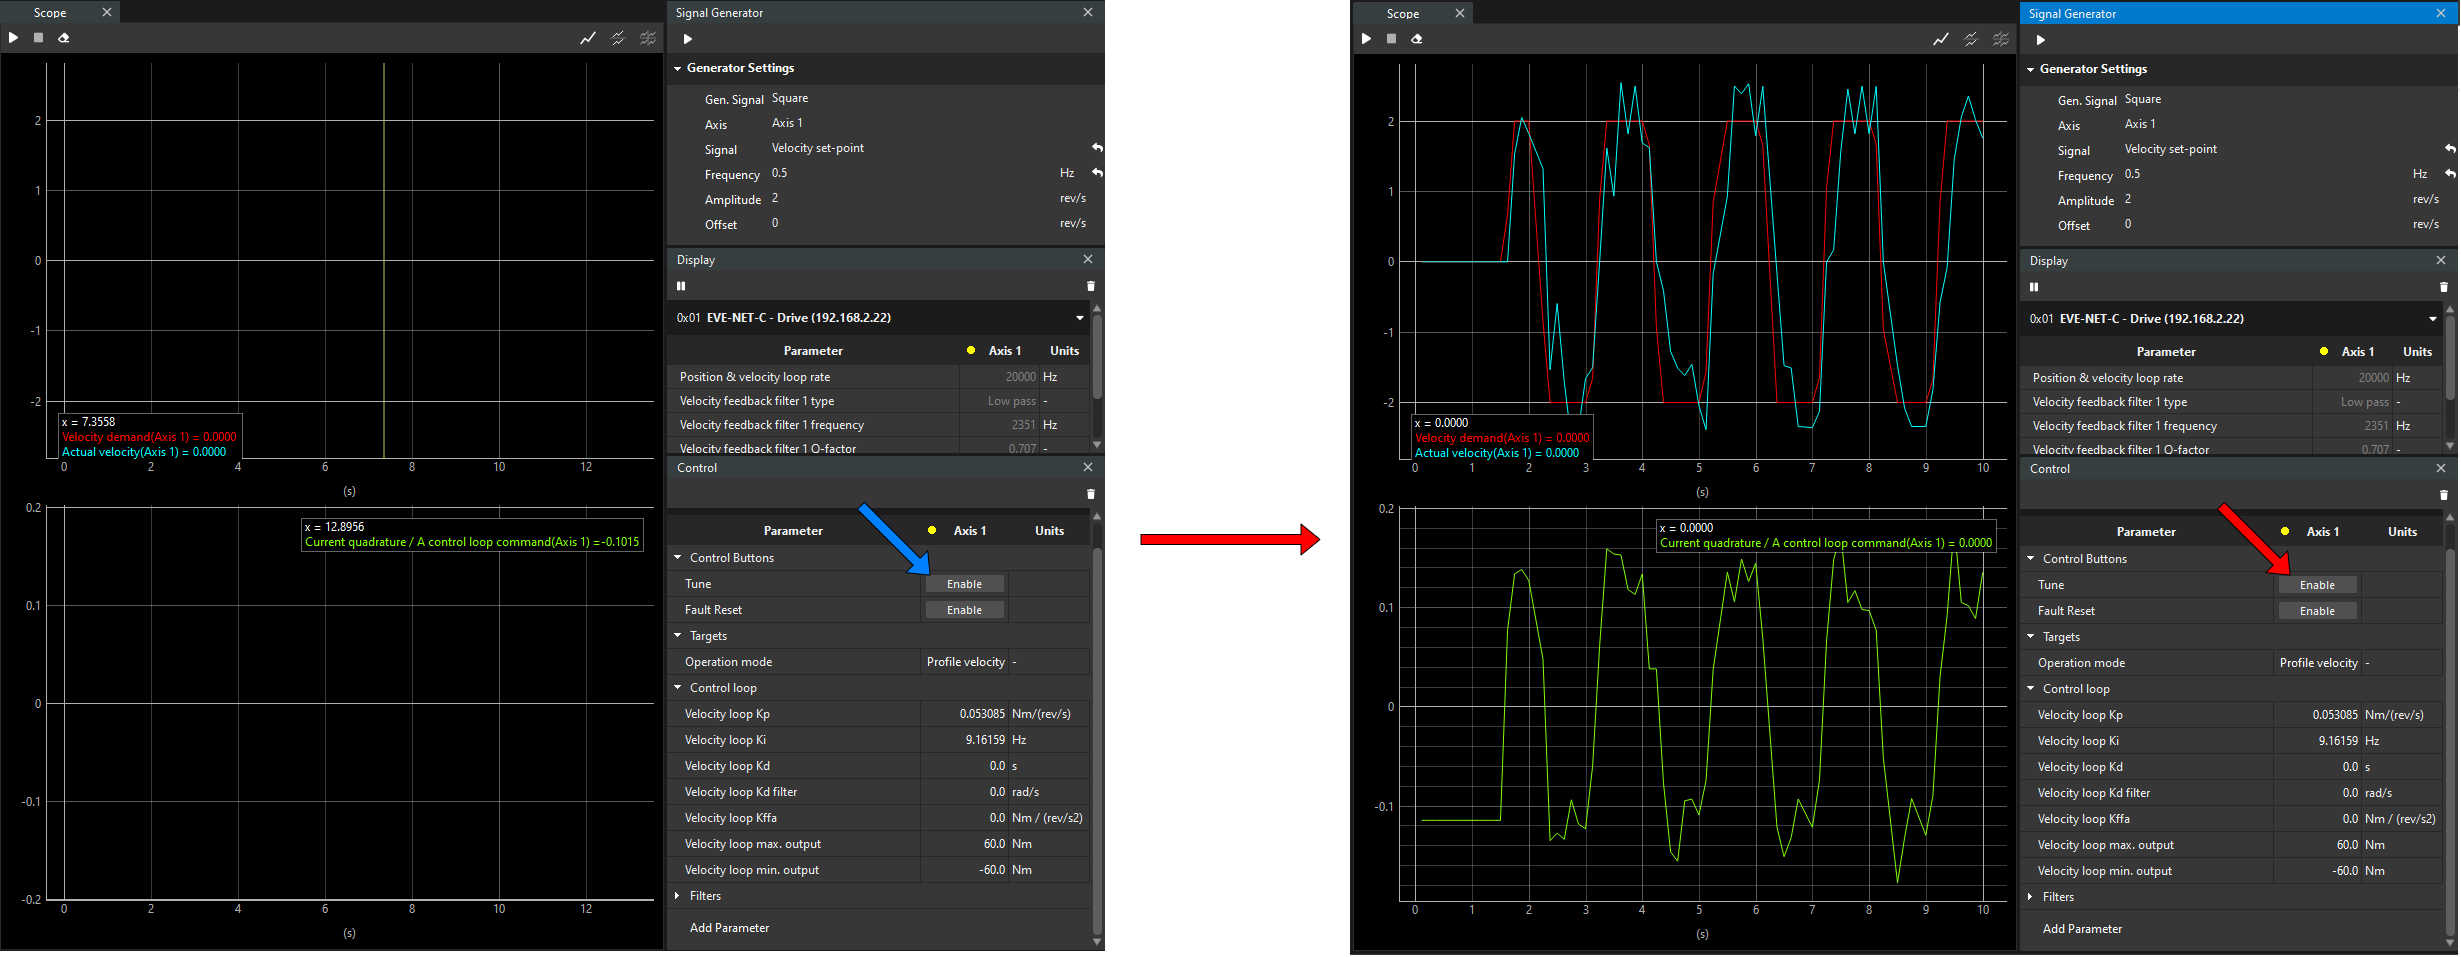This screenshot has width=2461, height=957.
Task: Enable Tune in the Control Buttons section
Action: click(963, 583)
